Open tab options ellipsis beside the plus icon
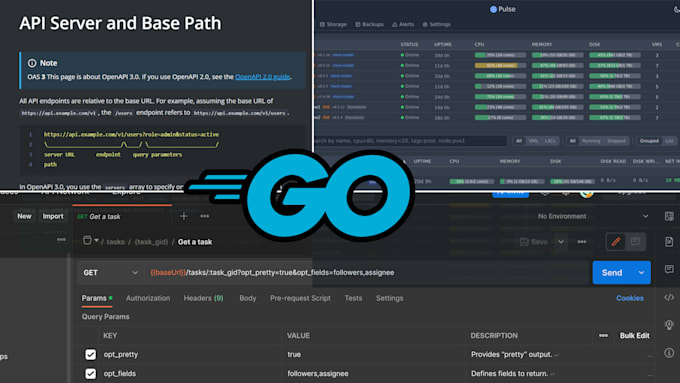 205,216
